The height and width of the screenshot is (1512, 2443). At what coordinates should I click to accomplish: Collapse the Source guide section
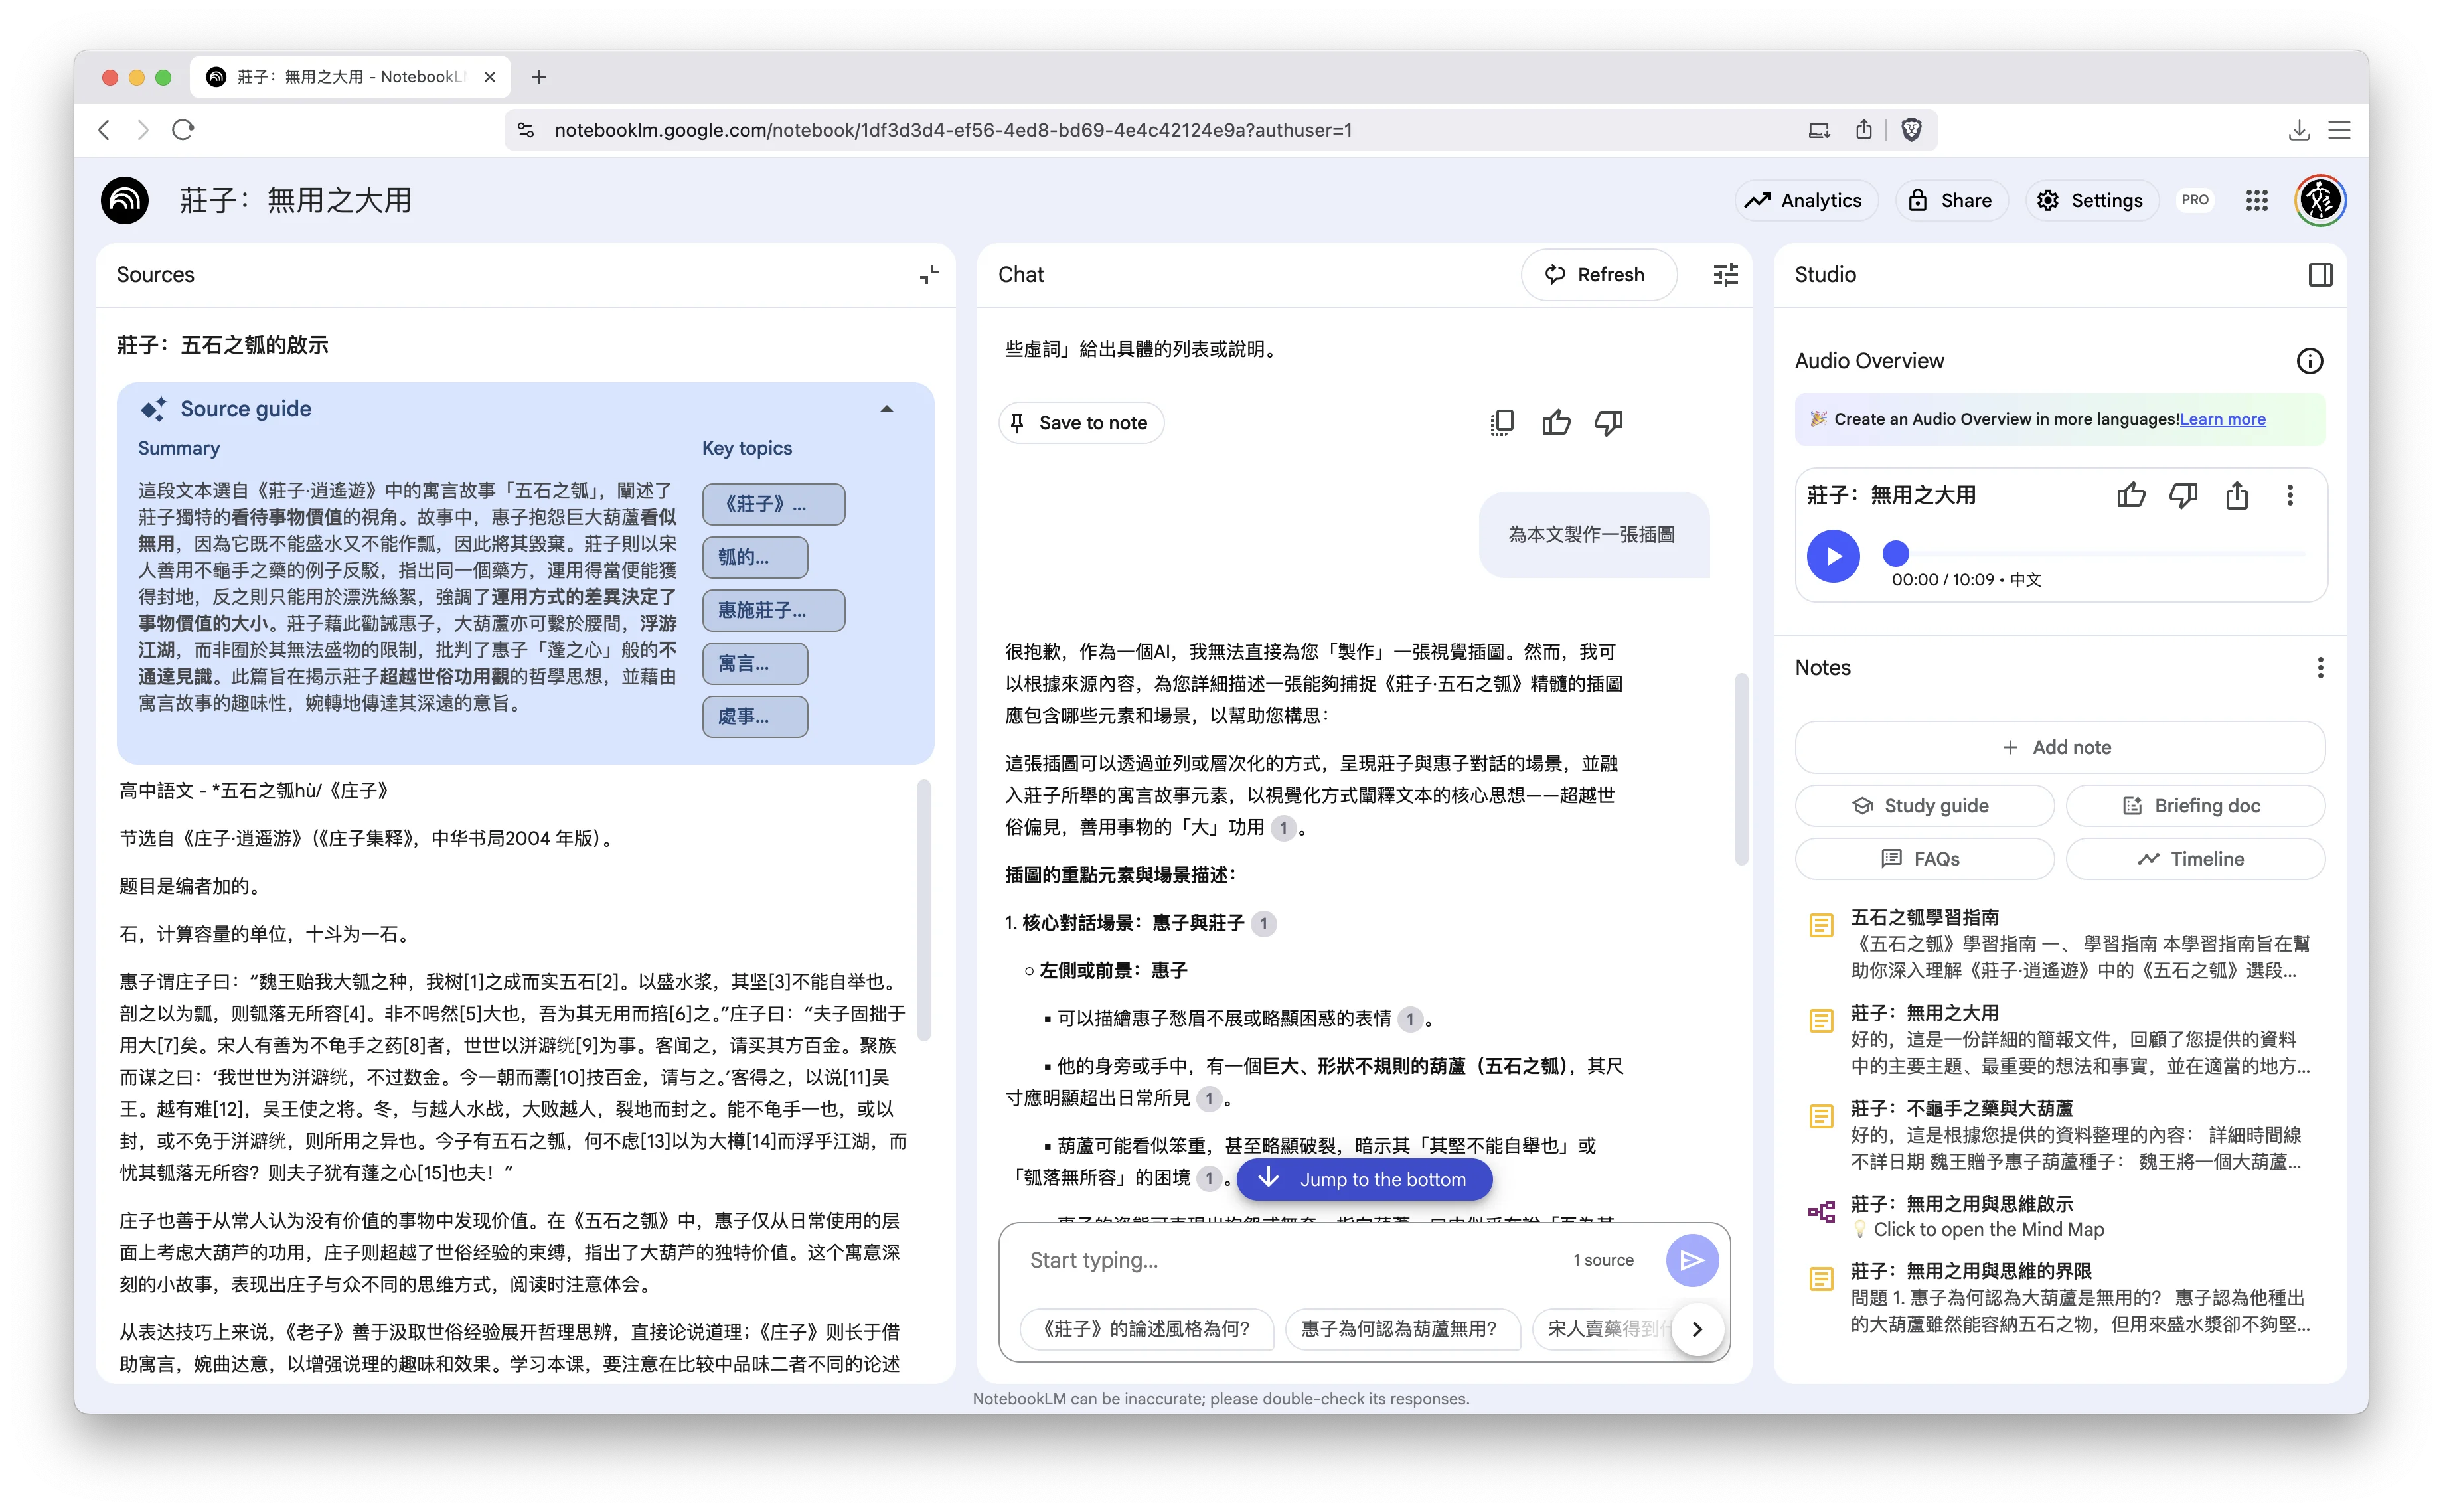pos(886,408)
